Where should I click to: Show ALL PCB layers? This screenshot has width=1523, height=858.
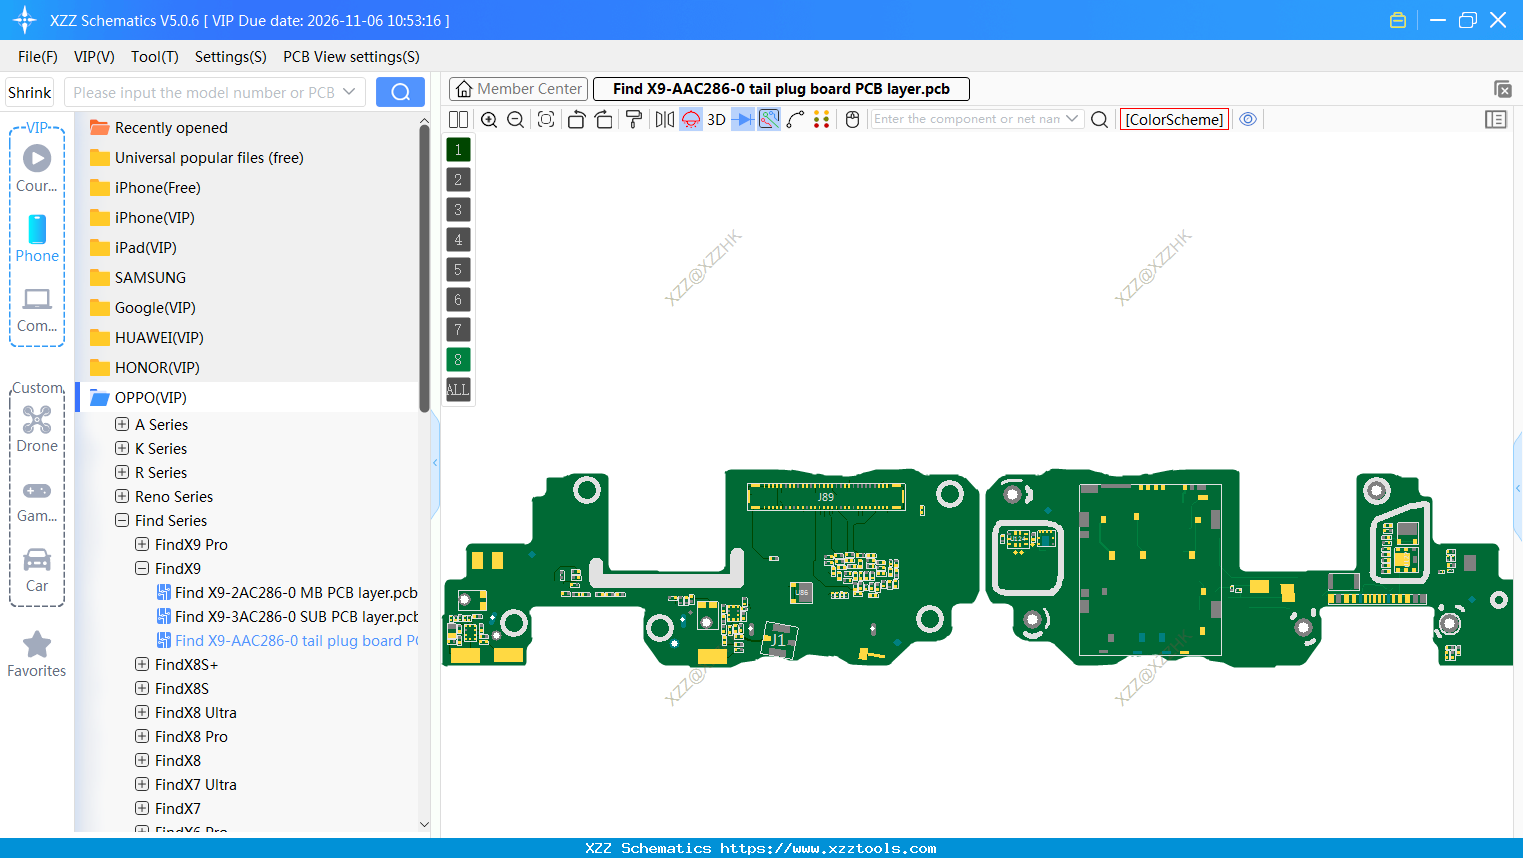pyautogui.click(x=458, y=390)
